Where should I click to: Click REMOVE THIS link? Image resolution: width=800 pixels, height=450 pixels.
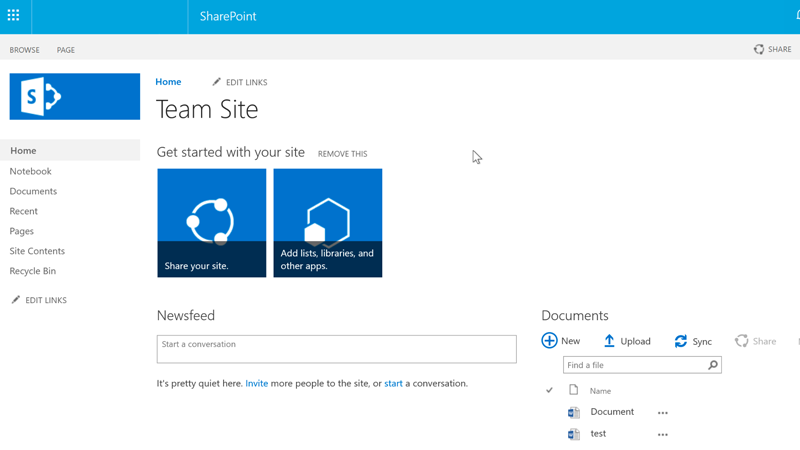coord(342,154)
